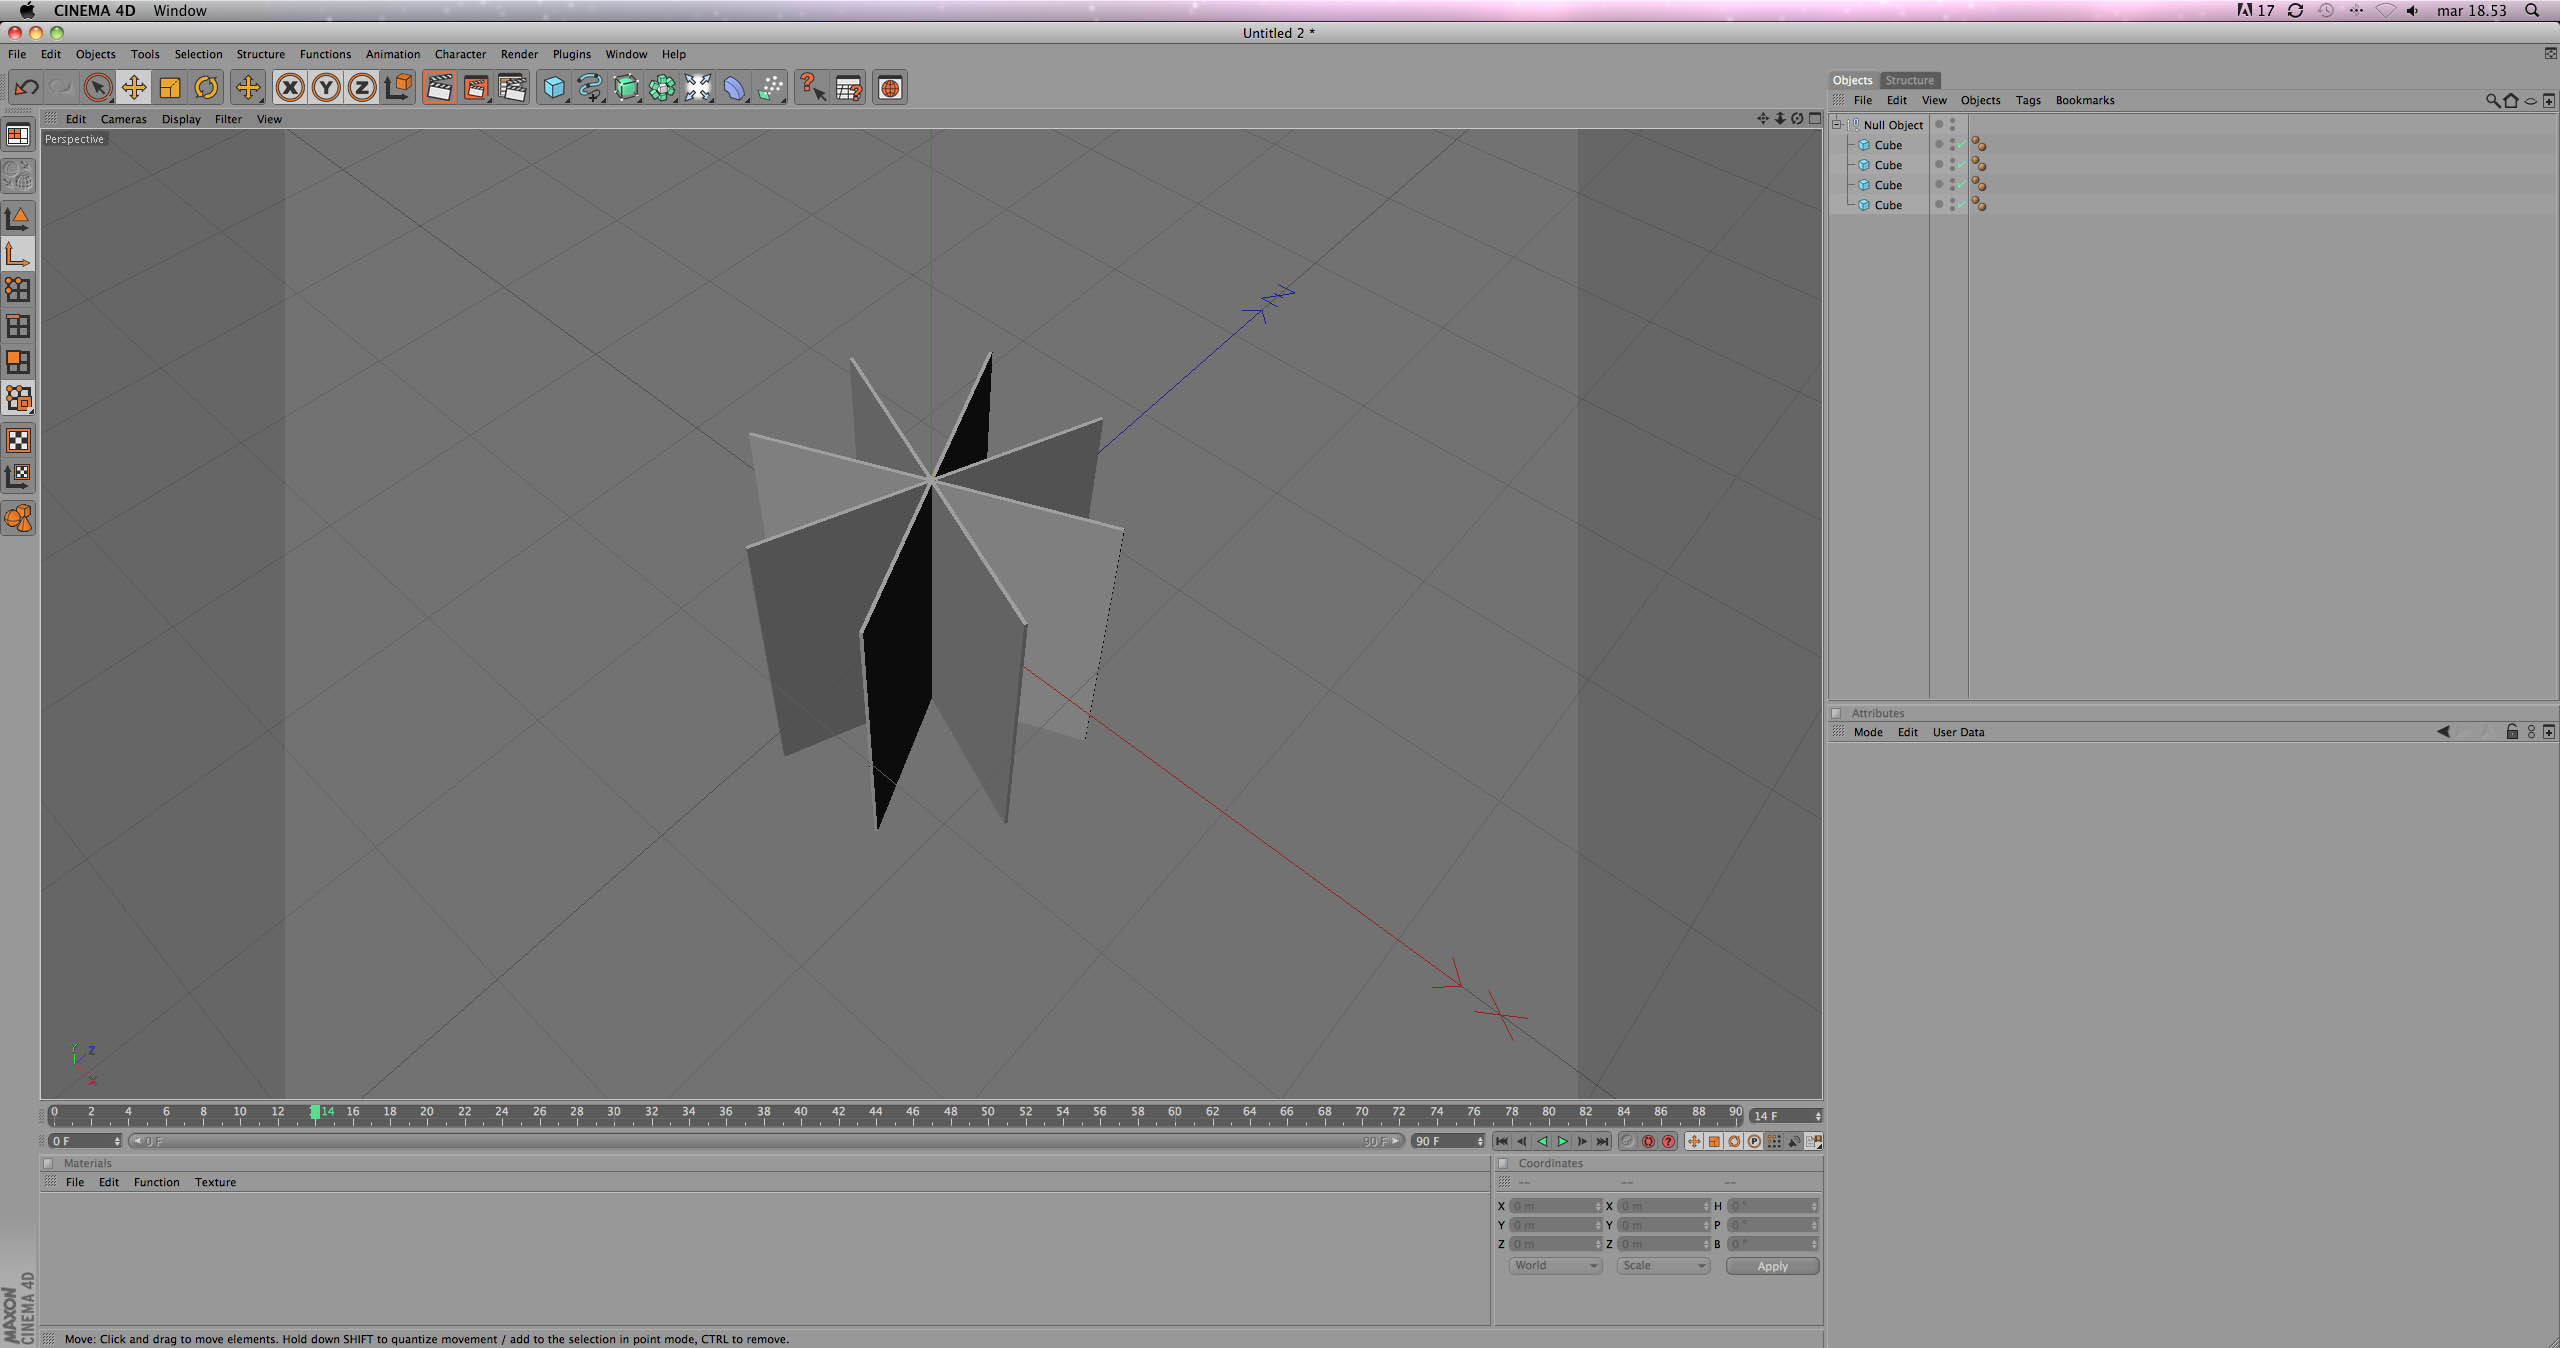Switch to the Structure tab
The image size is (2560, 1348).
pos(1909,80)
